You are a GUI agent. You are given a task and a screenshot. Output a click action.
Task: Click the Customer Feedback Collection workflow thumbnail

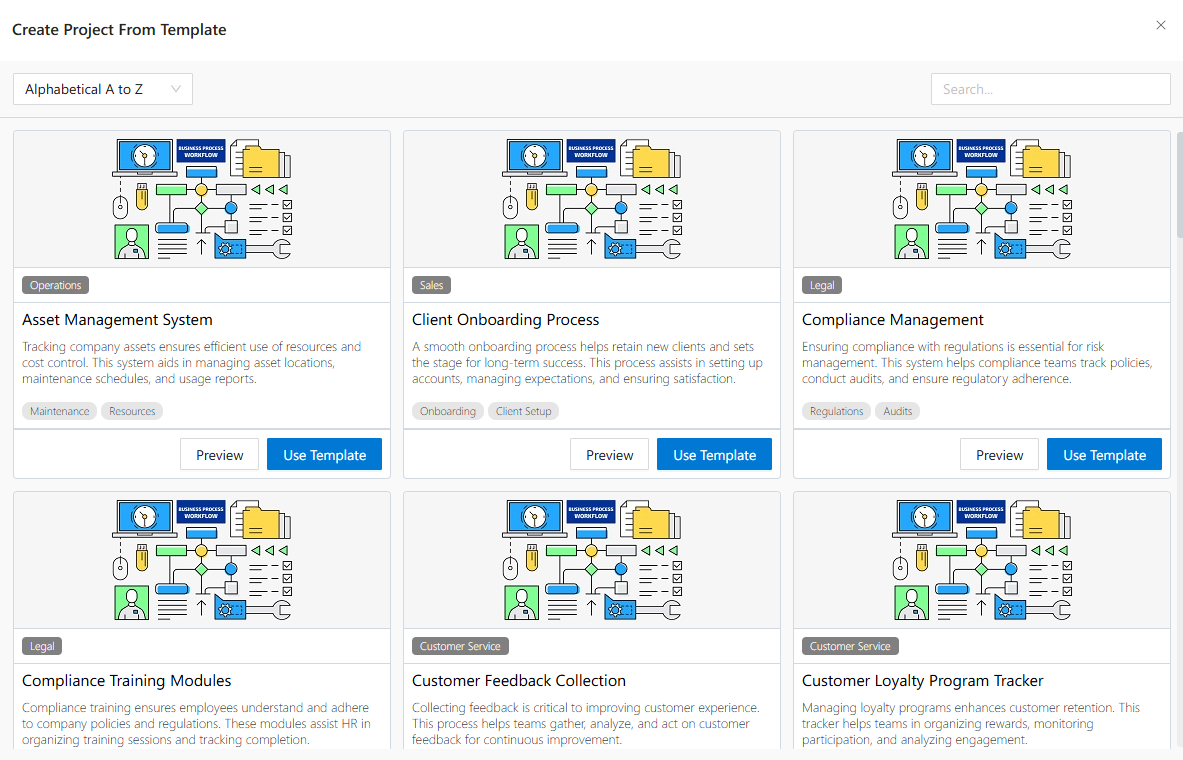(x=592, y=560)
